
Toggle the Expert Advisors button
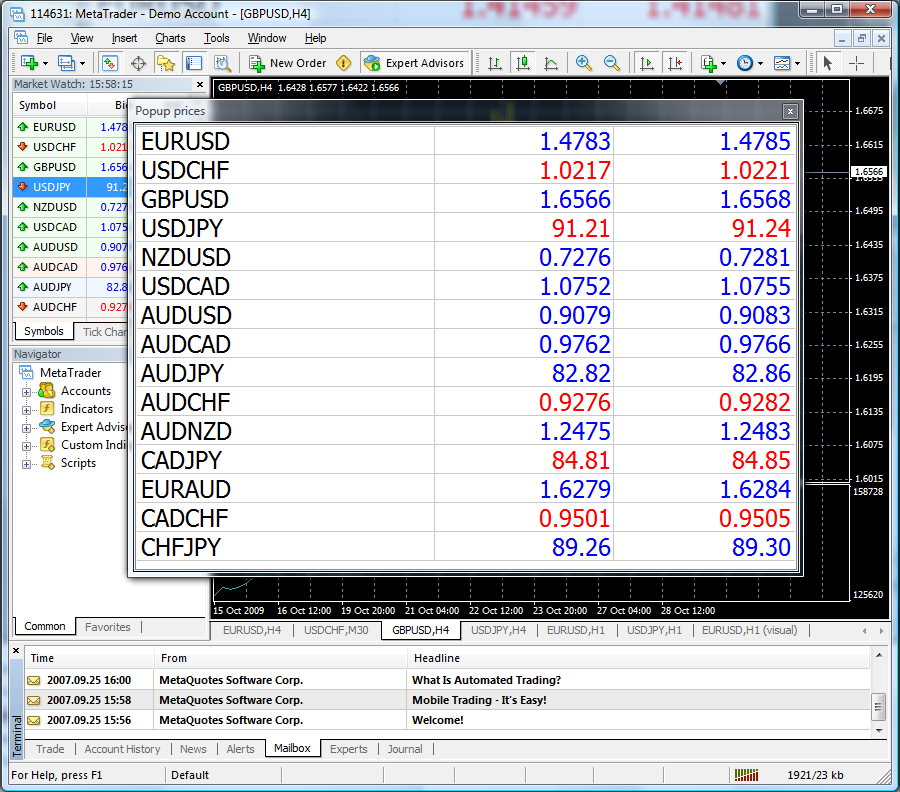pyautogui.click(x=414, y=63)
